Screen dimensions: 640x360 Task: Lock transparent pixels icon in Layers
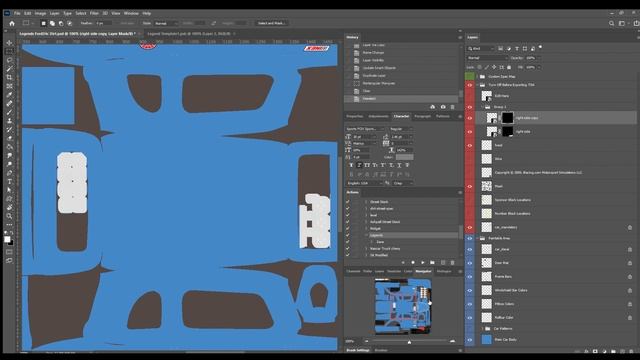(480, 67)
